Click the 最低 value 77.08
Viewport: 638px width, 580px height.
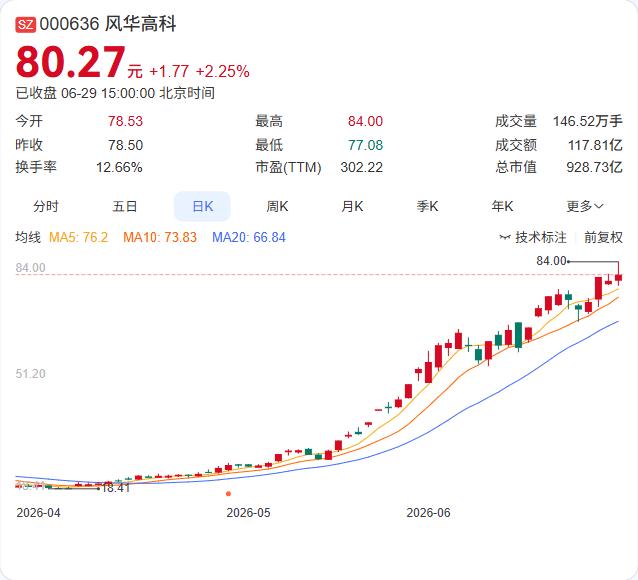[x=365, y=145]
